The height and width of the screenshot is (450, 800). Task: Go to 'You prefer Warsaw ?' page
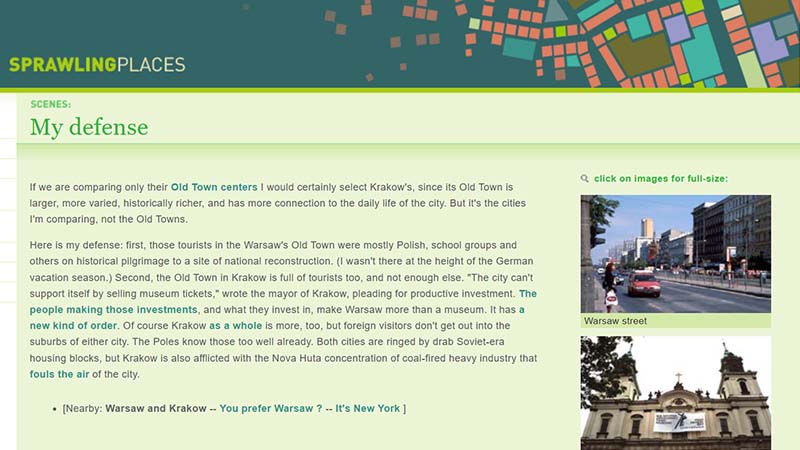click(271, 408)
